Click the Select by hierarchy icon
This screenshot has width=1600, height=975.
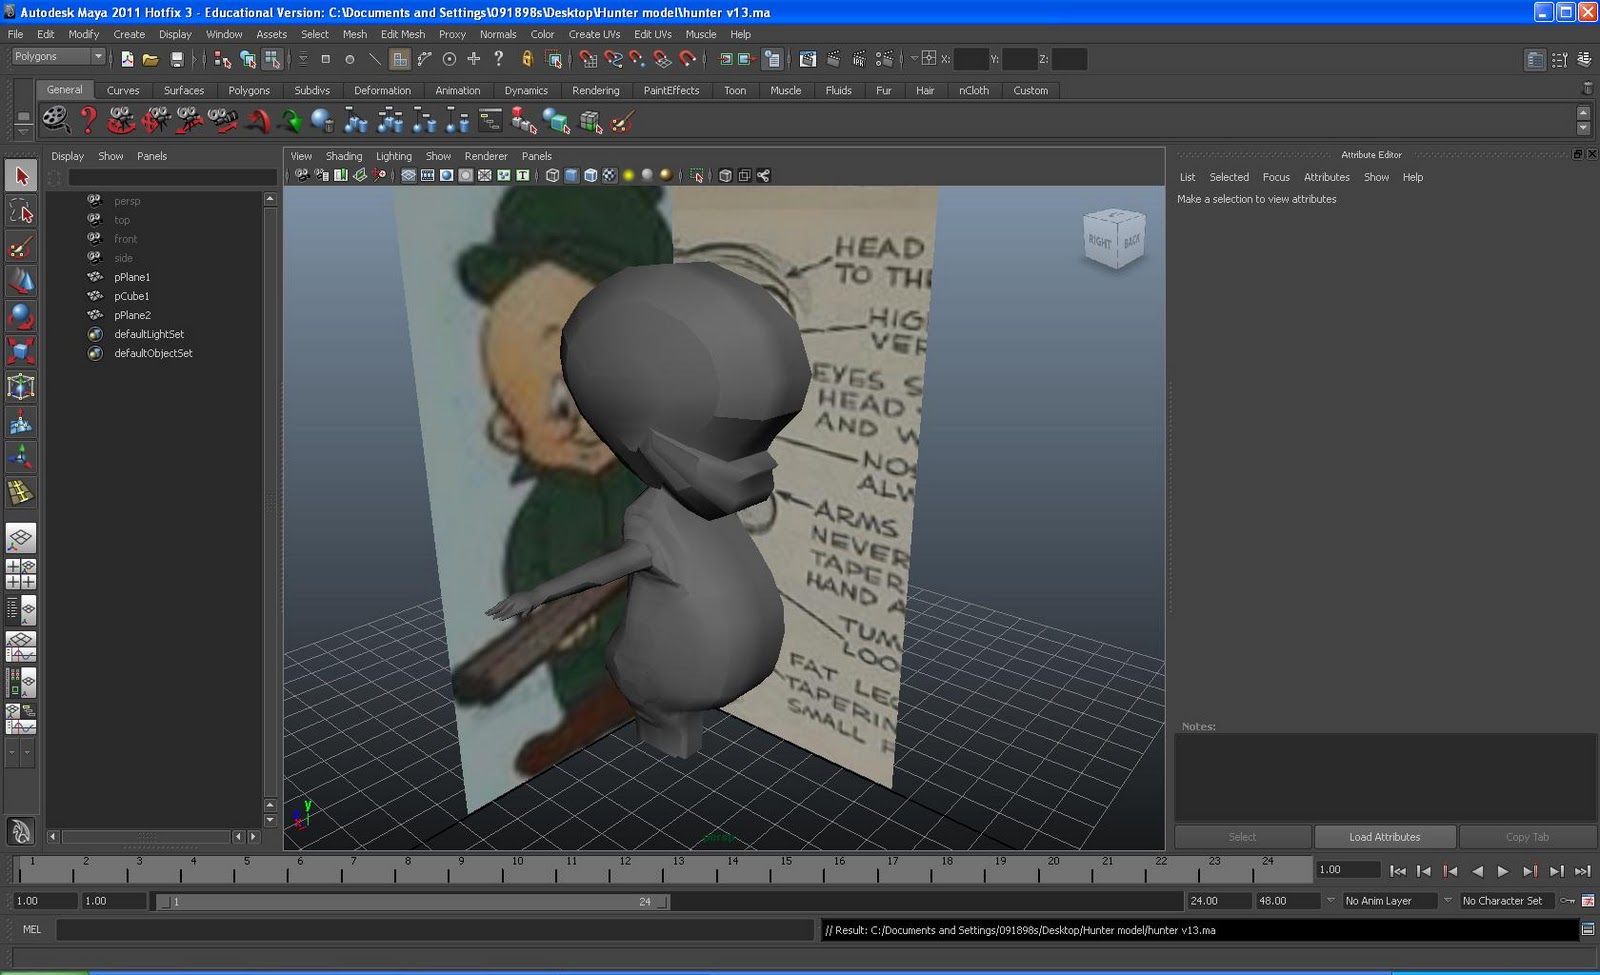222,59
